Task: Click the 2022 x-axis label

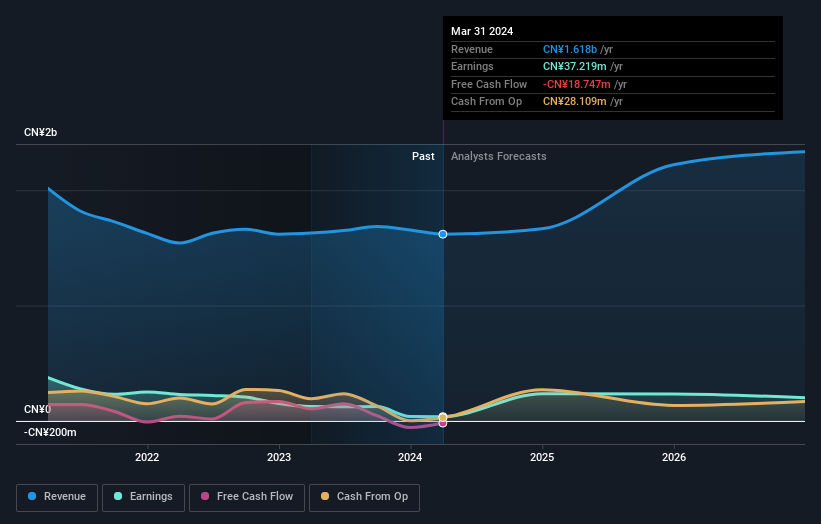Action: [147, 458]
